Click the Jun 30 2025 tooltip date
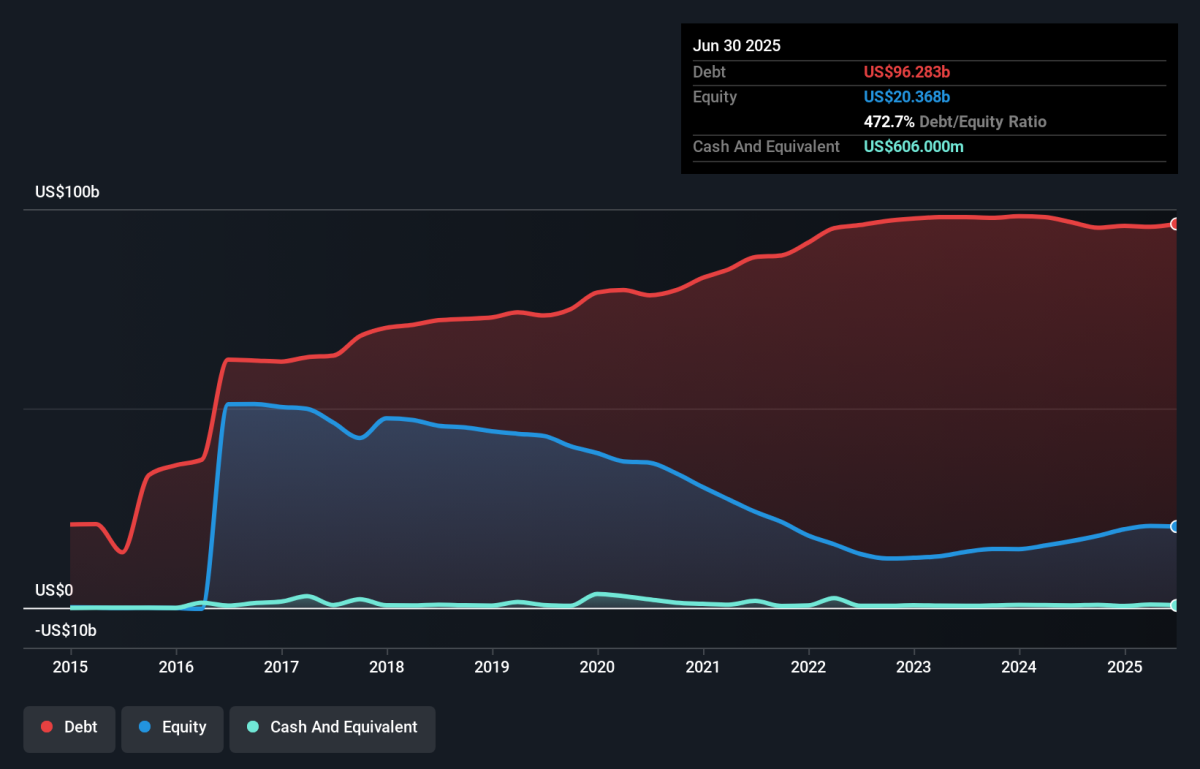This screenshot has width=1200, height=769. coord(737,46)
